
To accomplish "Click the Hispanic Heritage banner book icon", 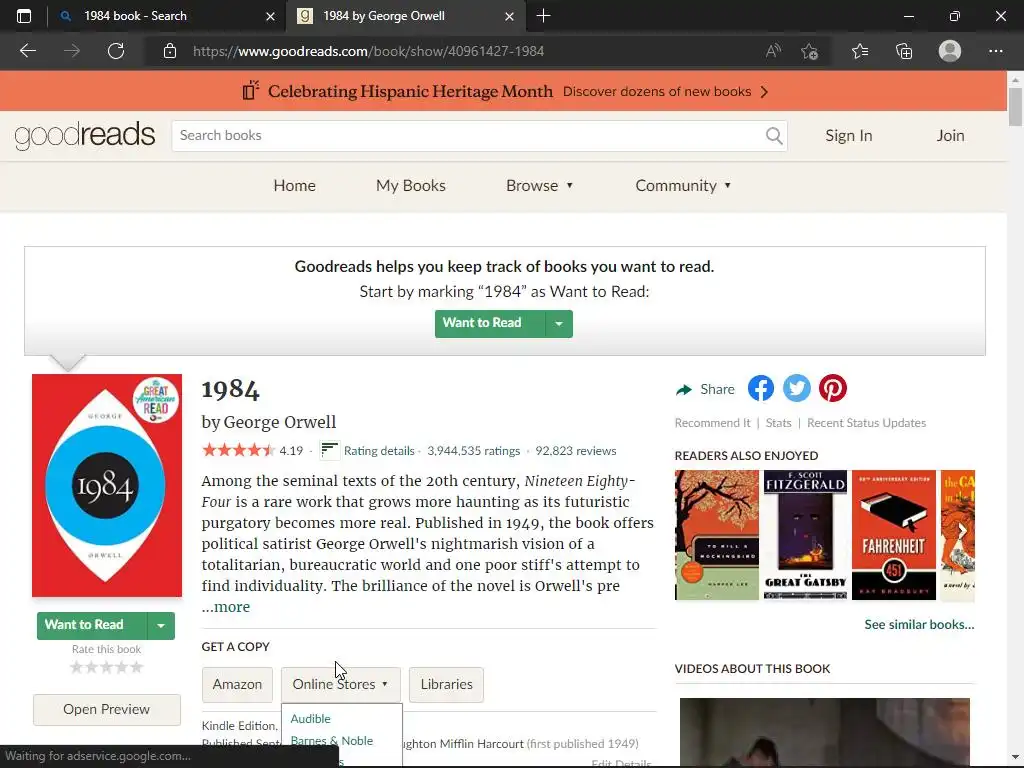I will (x=251, y=90).
